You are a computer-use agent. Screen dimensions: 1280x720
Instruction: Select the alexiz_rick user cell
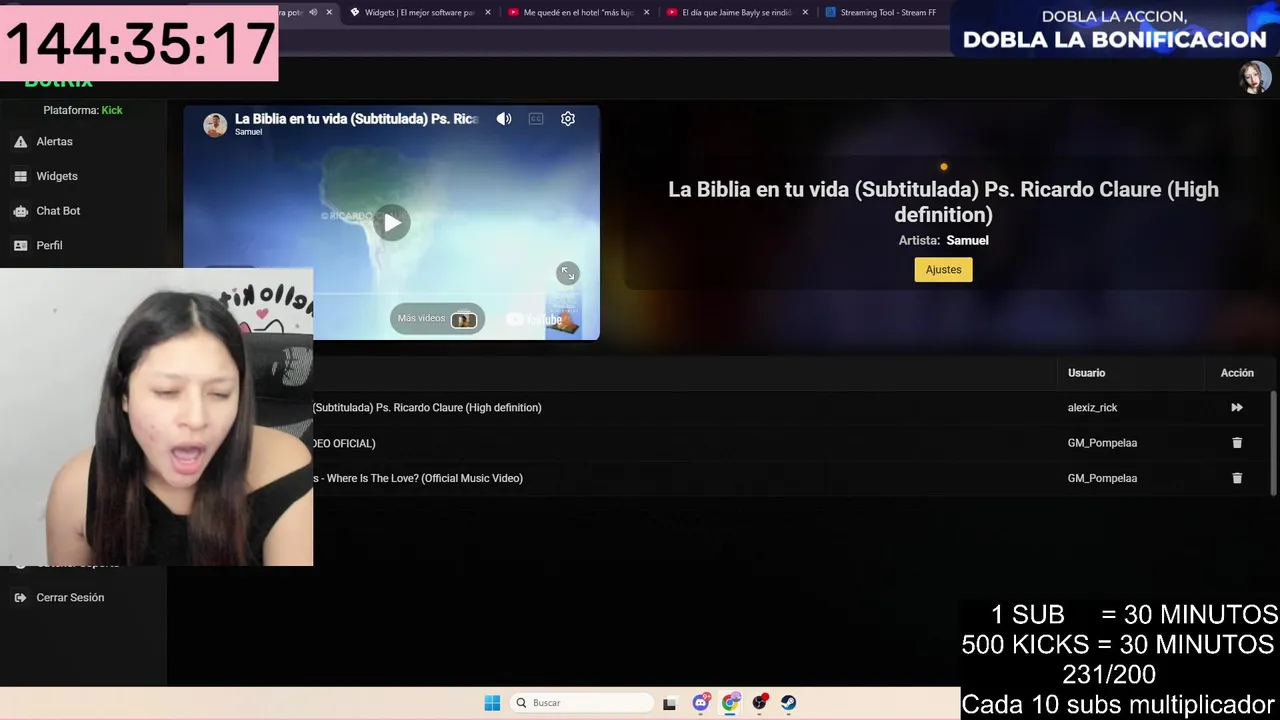click(x=1092, y=408)
